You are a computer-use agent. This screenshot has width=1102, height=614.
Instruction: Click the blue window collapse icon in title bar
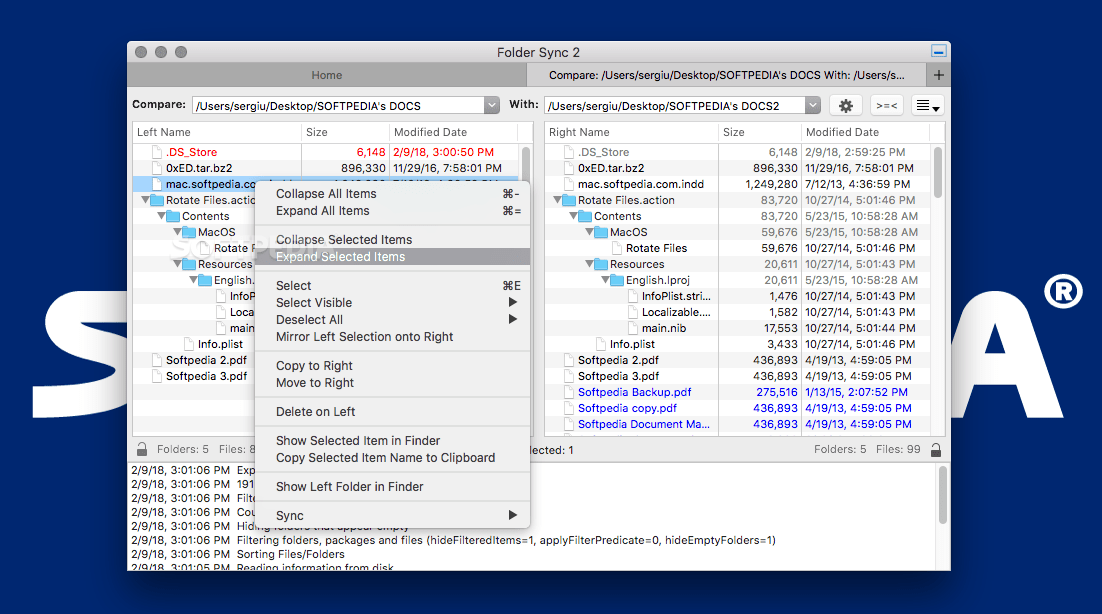click(938, 51)
